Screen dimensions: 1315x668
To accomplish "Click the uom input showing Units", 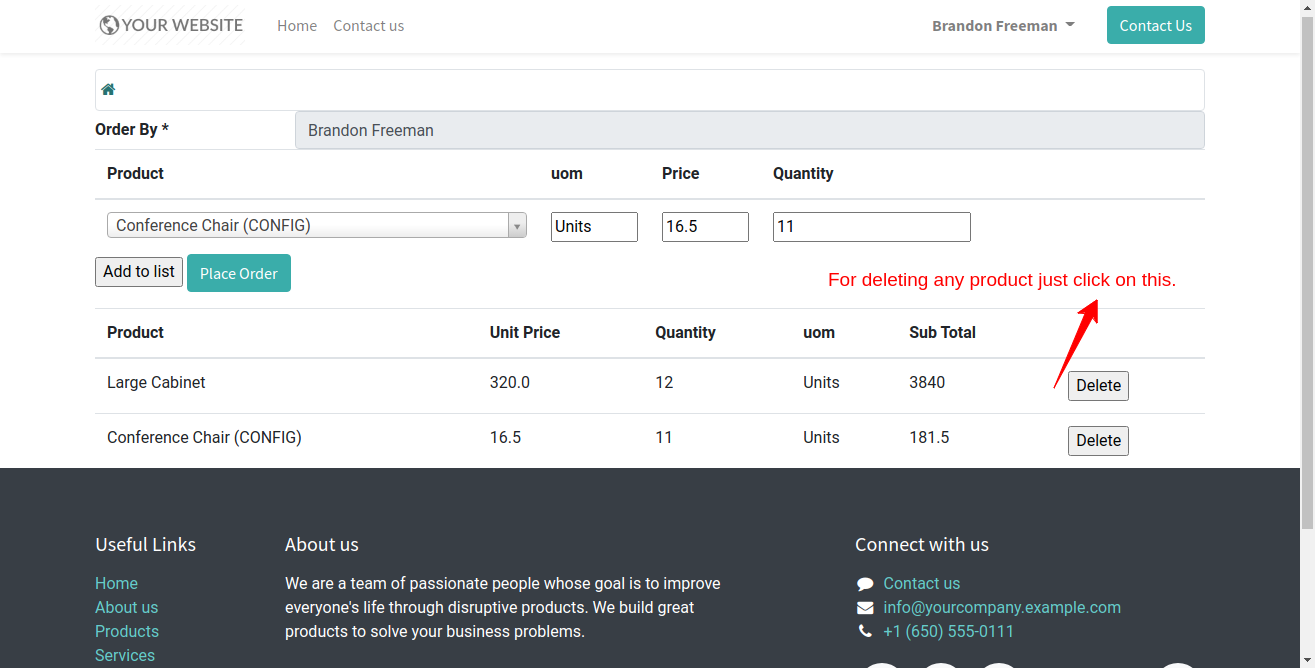I will point(594,227).
